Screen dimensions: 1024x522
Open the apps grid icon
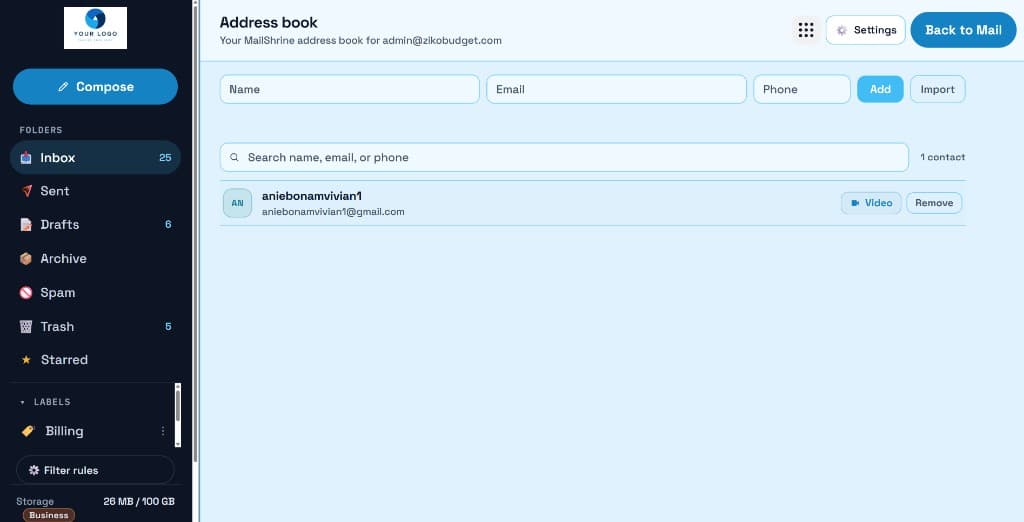[806, 30]
